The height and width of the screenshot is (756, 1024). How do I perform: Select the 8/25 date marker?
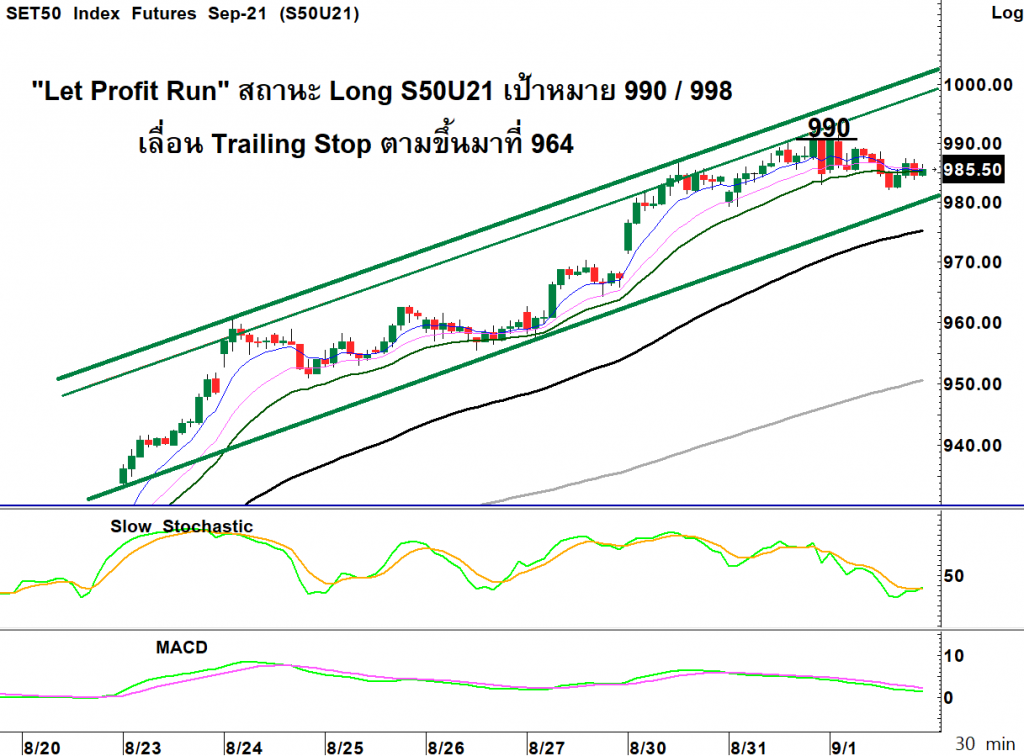click(344, 748)
